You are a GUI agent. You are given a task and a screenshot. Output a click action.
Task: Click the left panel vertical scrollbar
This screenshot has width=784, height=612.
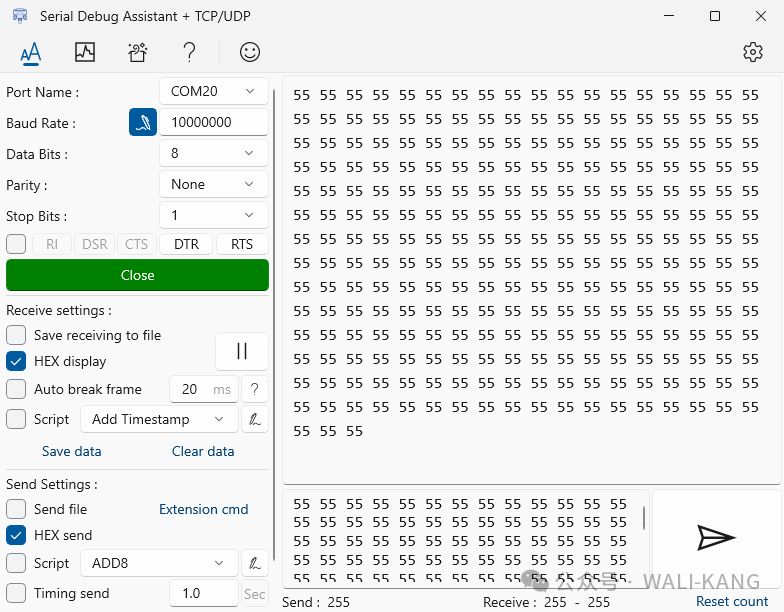click(274, 325)
